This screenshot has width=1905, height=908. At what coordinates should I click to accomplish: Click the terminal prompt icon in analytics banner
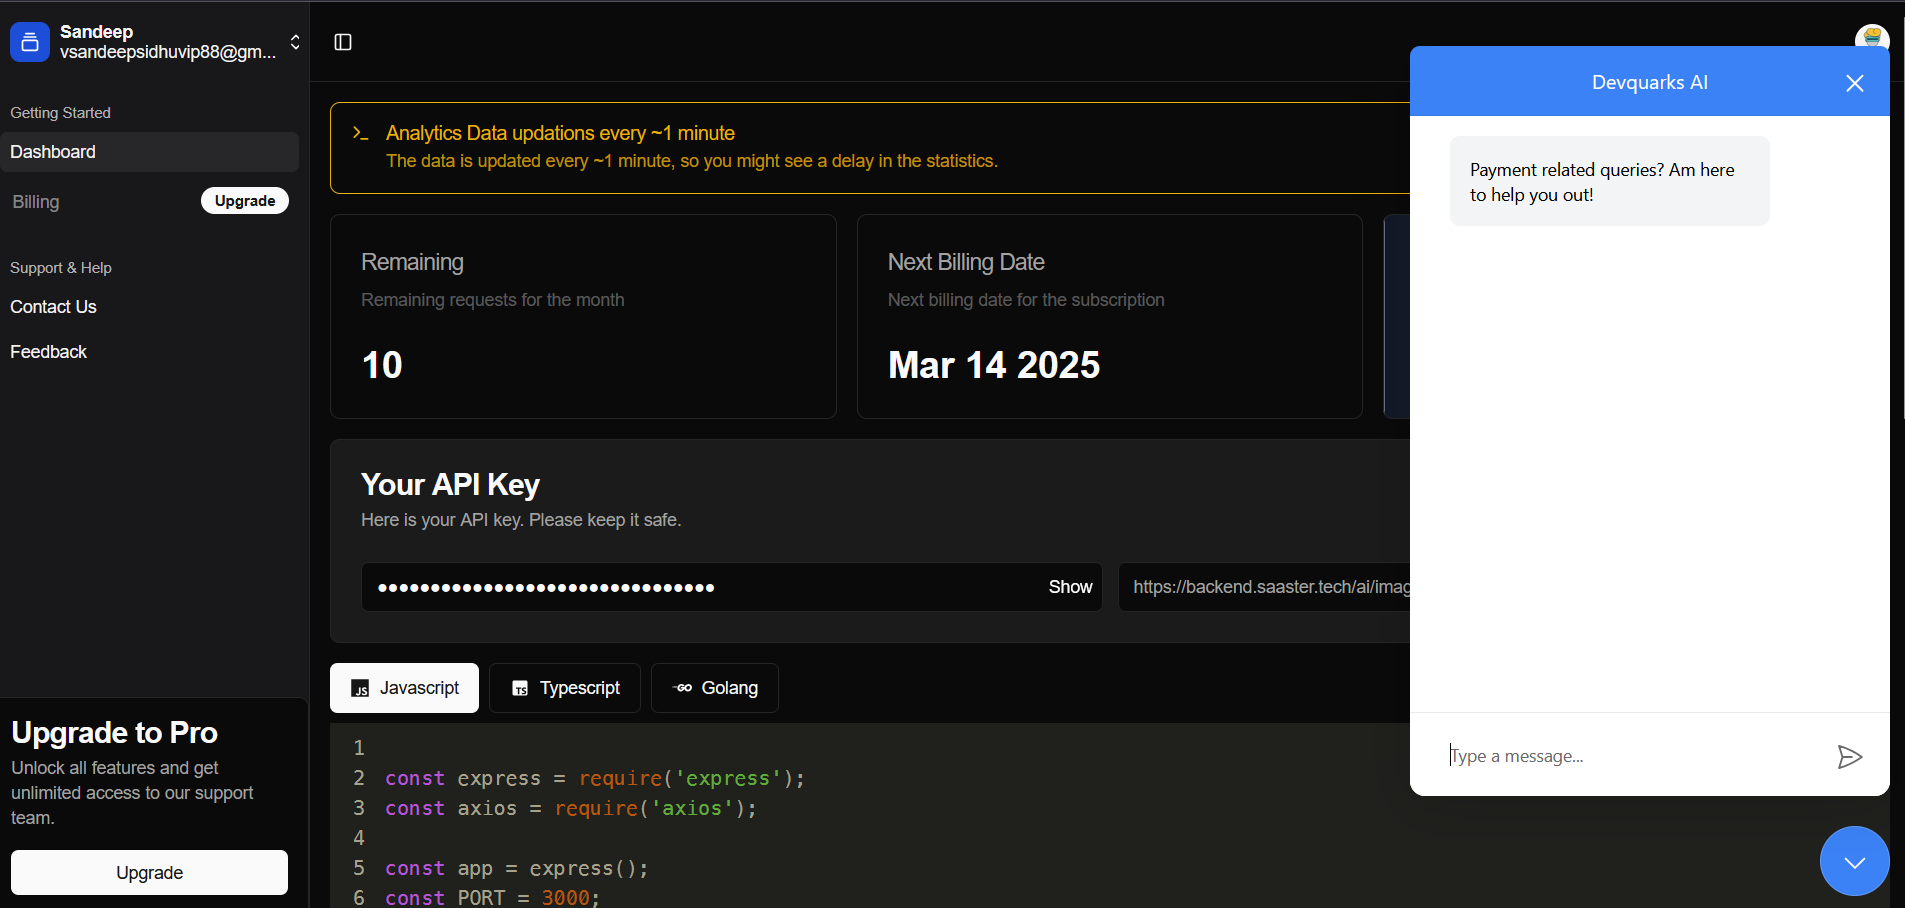[x=361, y=133]
